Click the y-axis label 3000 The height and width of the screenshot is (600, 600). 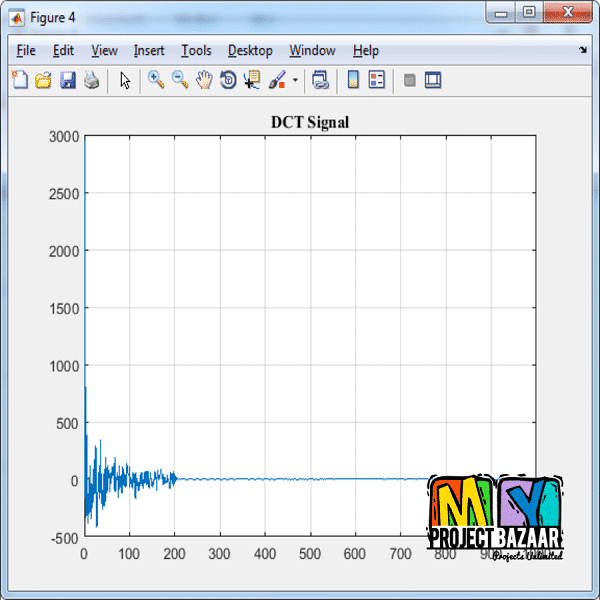64,137
